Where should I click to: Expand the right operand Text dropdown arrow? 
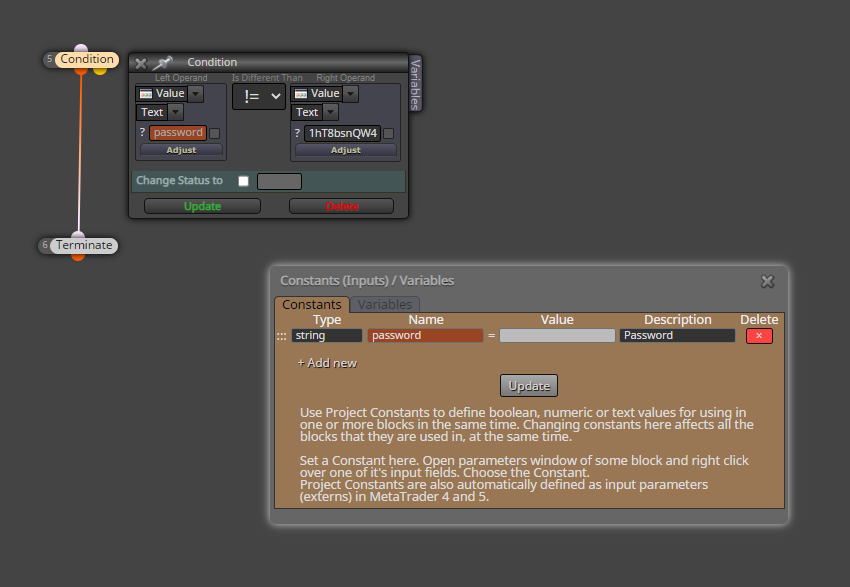(331, 112)
